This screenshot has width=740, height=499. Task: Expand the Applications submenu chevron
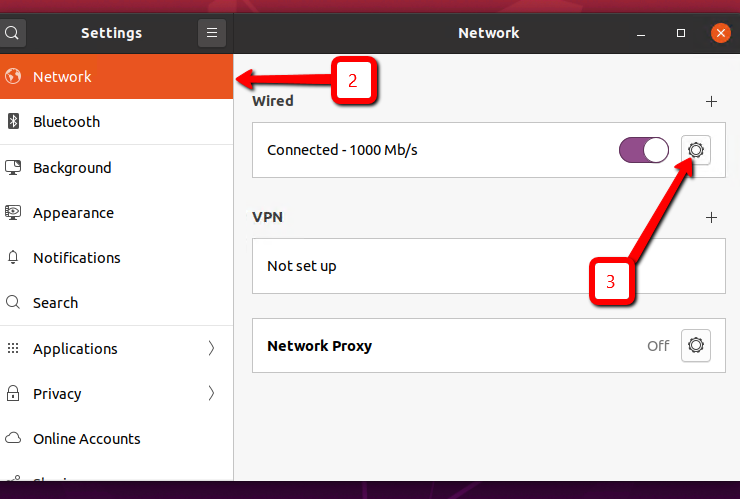(x=211, y=349)
